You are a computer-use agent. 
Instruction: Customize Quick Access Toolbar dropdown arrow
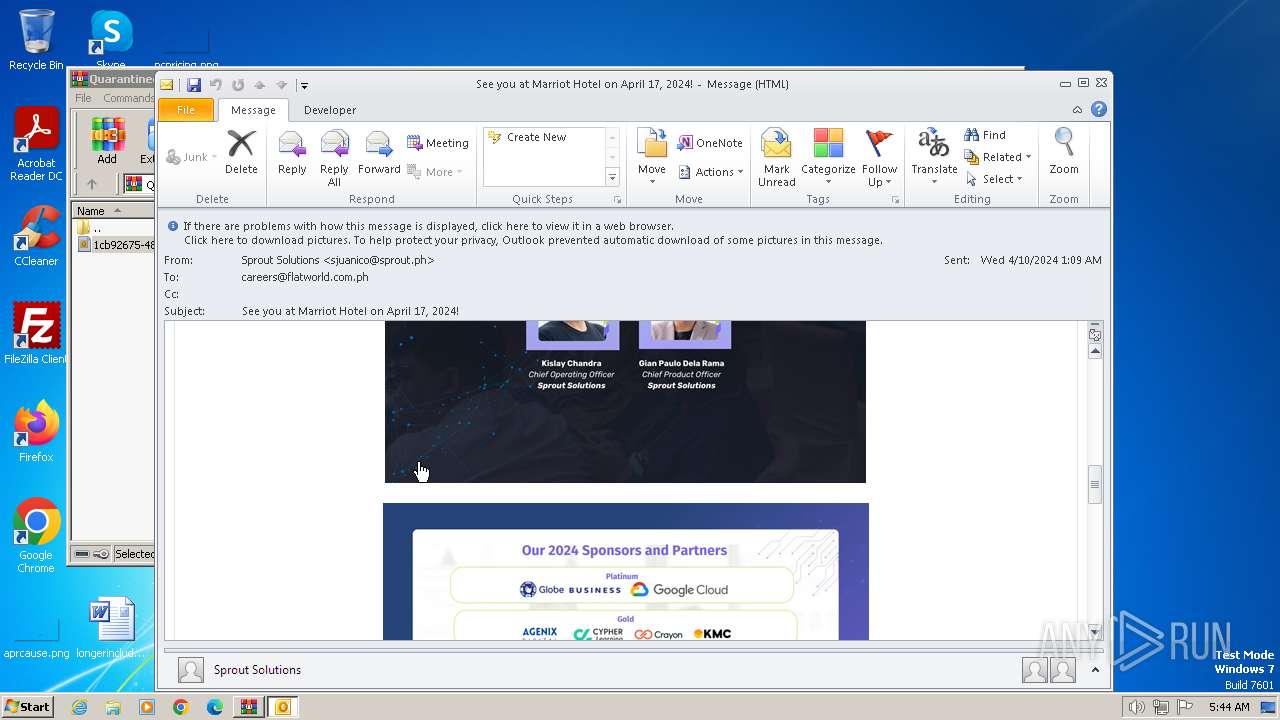coord(304,85)
